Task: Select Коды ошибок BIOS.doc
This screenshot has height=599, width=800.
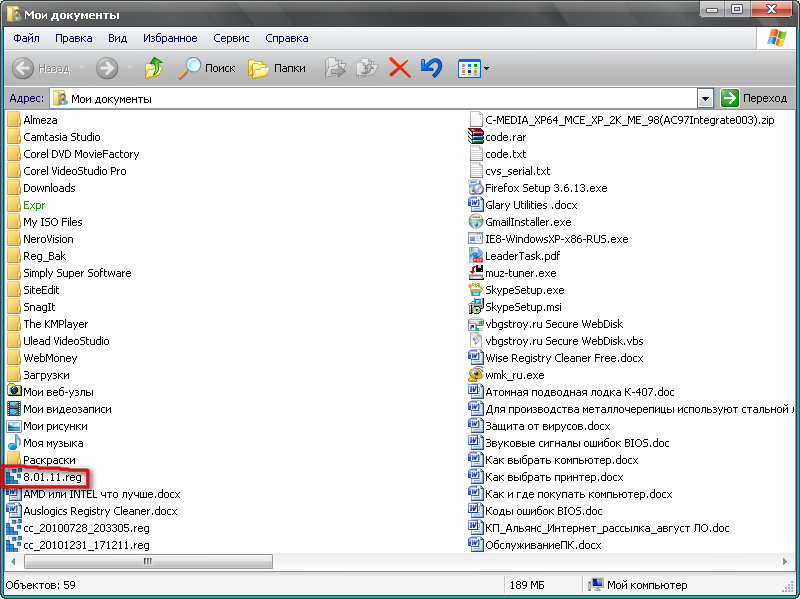Action: [x=535, y=511]
